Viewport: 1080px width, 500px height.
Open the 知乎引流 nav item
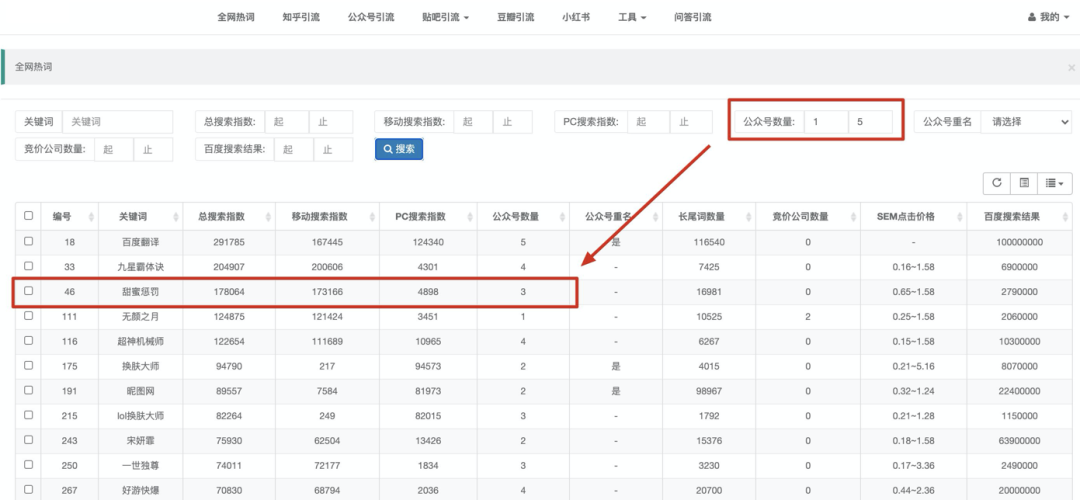pos(301,17)
